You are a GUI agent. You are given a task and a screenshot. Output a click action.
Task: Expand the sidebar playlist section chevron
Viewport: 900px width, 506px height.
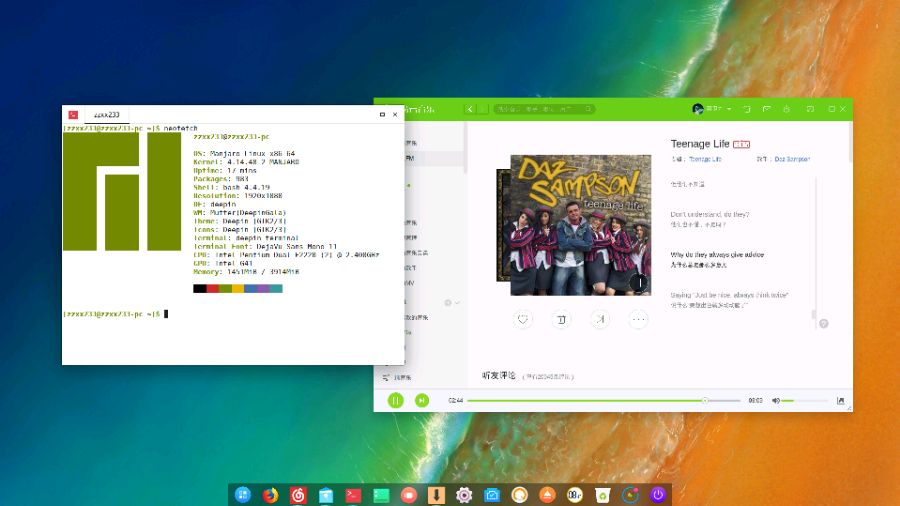coord(457,302)
